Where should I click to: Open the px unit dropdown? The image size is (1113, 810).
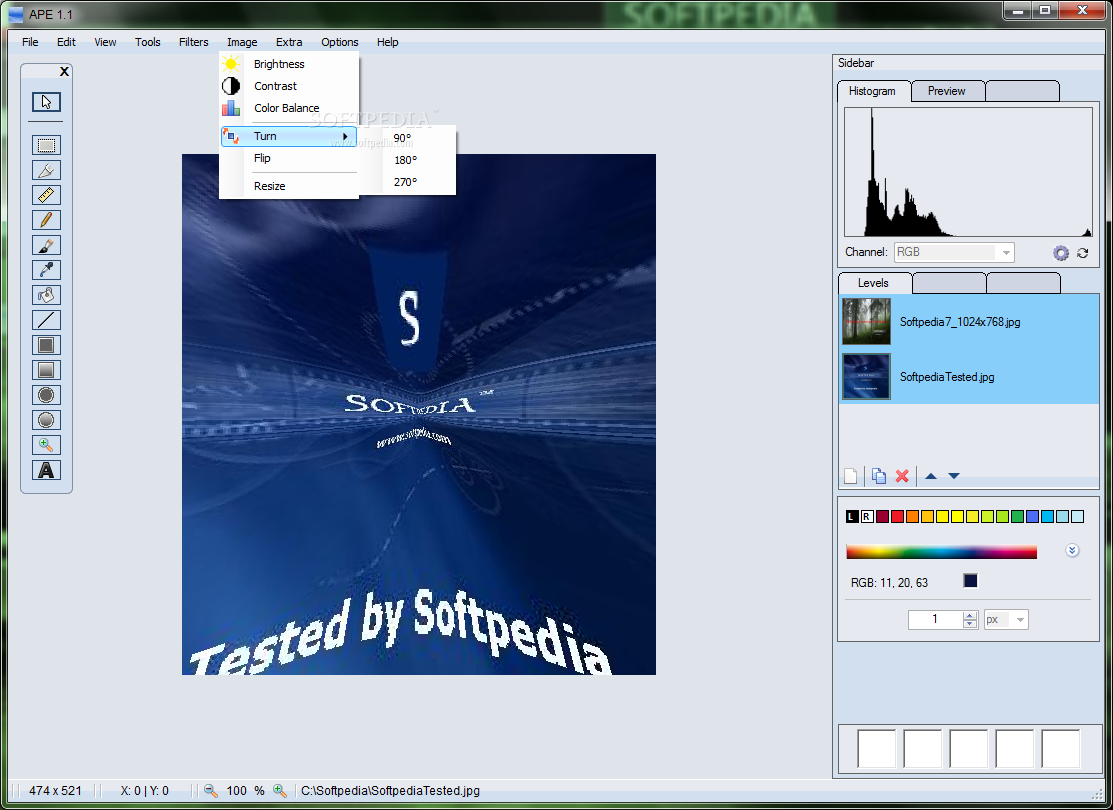point(1006,620)
